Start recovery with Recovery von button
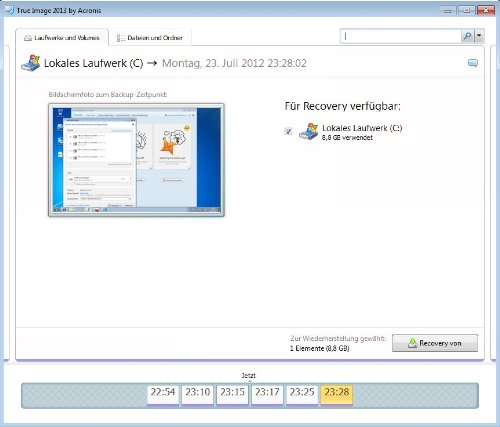Image resolution: width=500 pixels, height=427 pixels. pyautogui.click(x=435, y=343)
